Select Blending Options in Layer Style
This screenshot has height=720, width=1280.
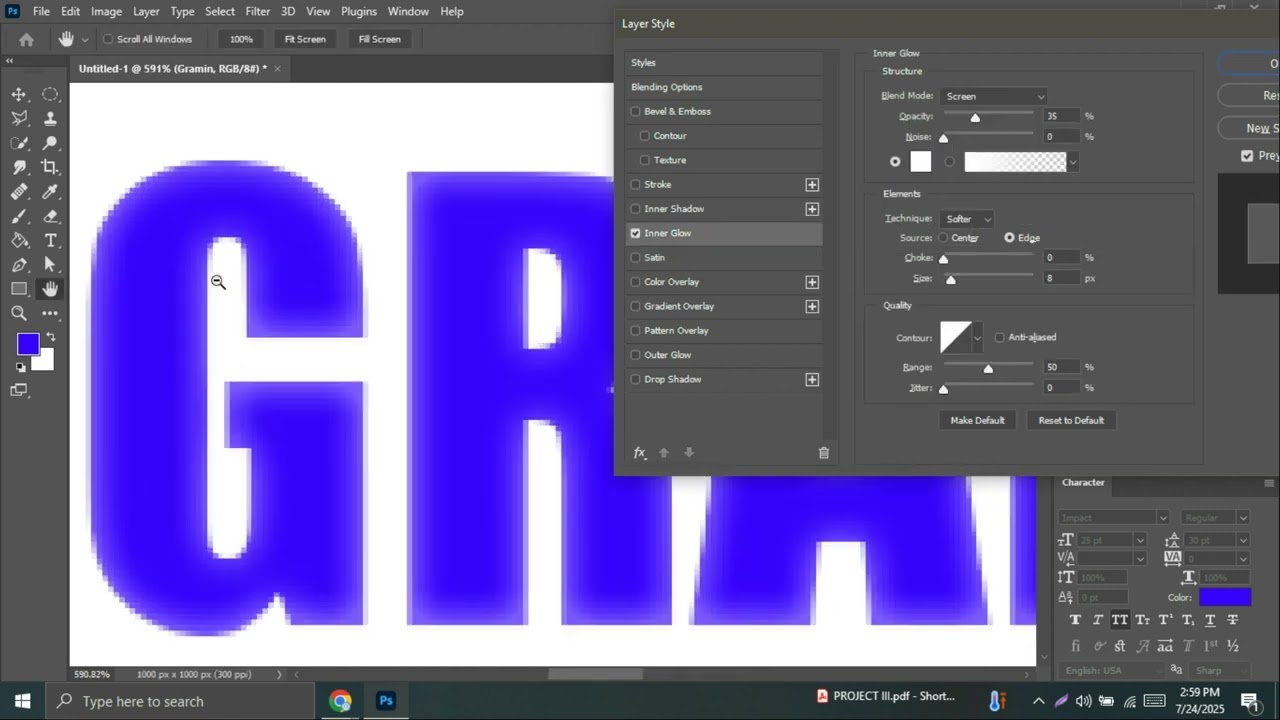coord(666,87)
